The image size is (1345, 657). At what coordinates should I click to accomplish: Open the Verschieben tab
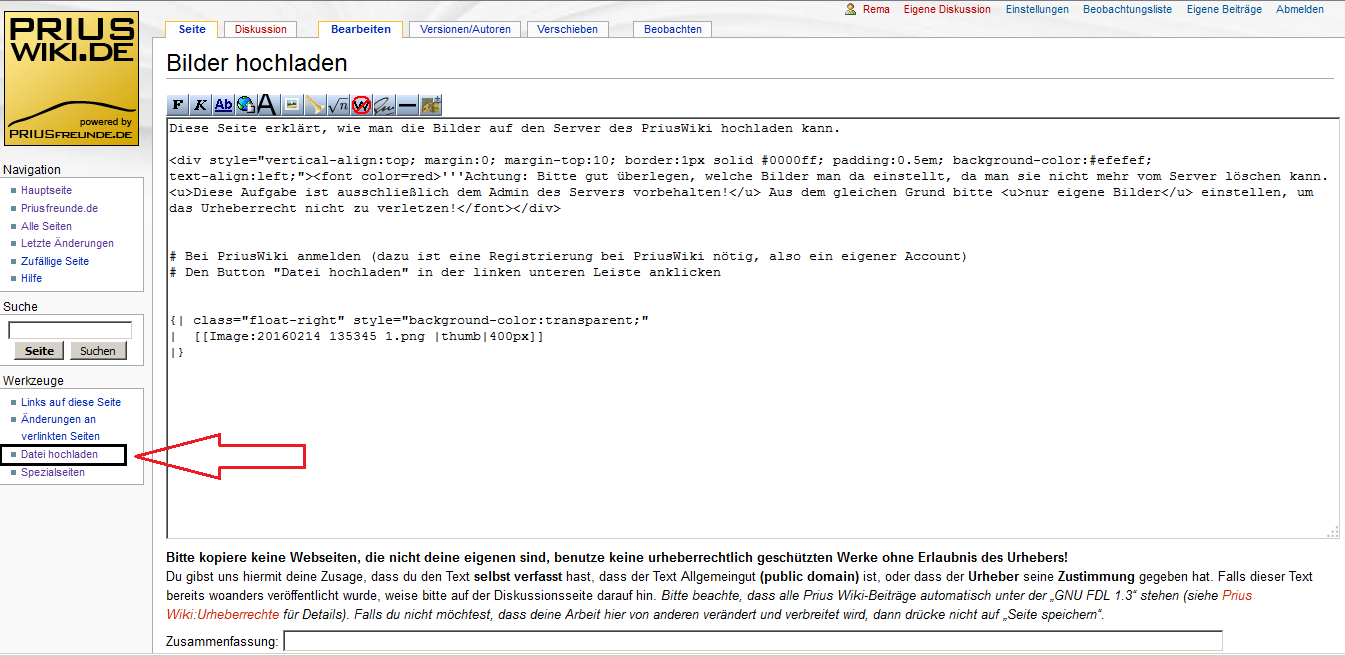pos(567,29)
